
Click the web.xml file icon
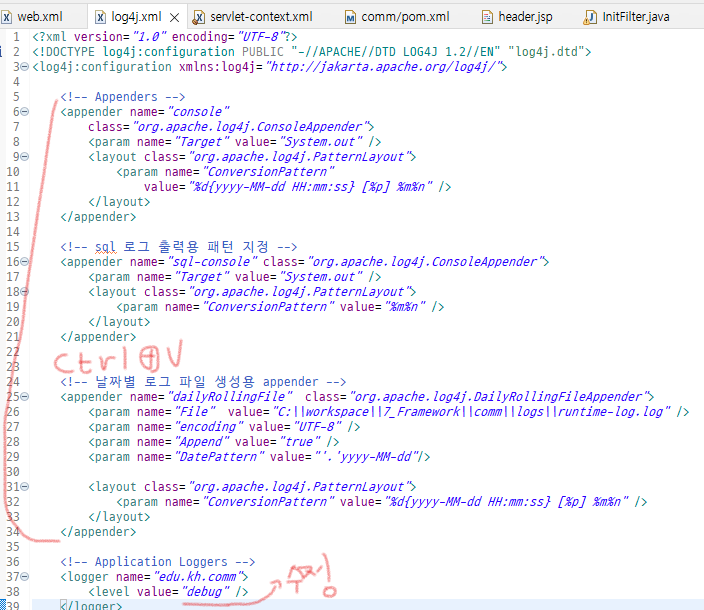pyautogui.click(x=6, y=18)
